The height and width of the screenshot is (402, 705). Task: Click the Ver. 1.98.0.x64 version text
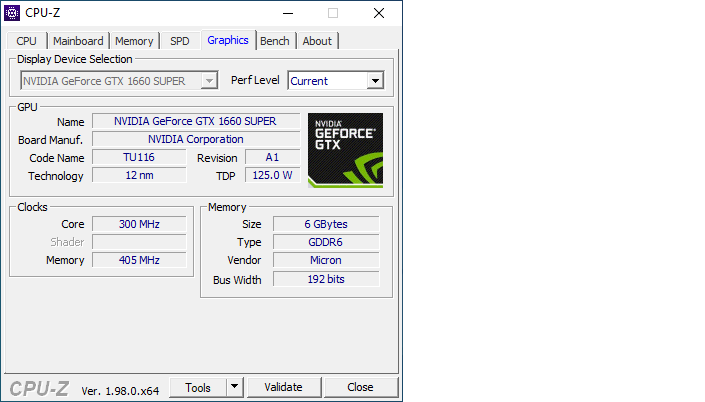[x=120, y=391]
